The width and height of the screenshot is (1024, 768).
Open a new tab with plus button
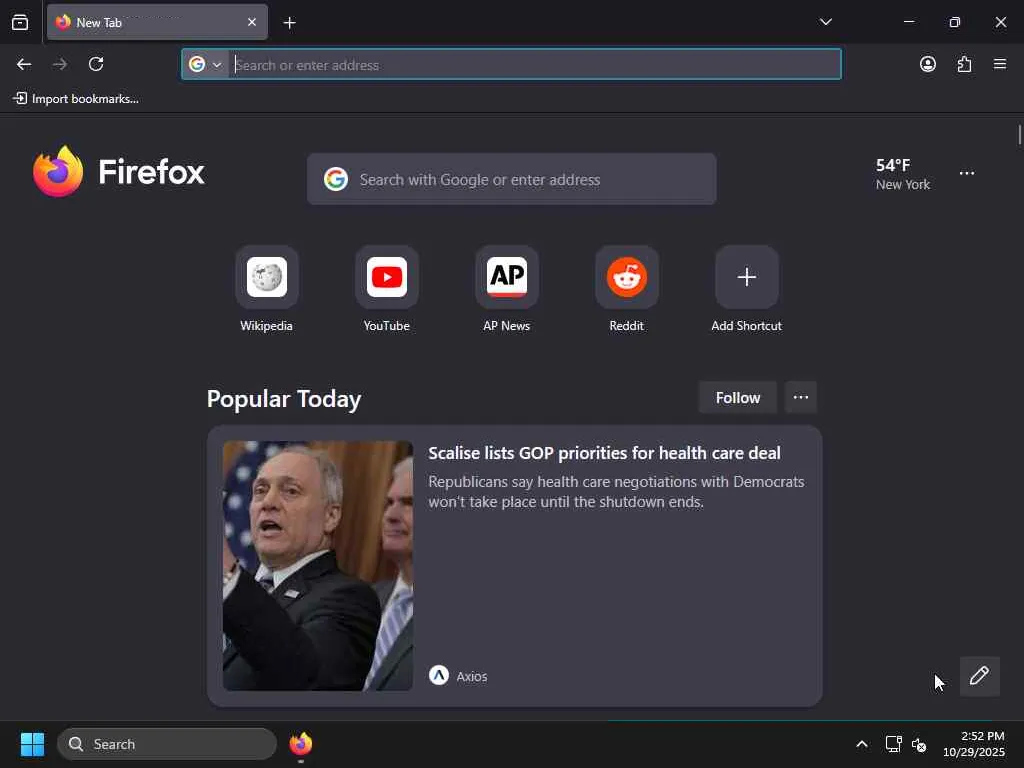point(289,23)
